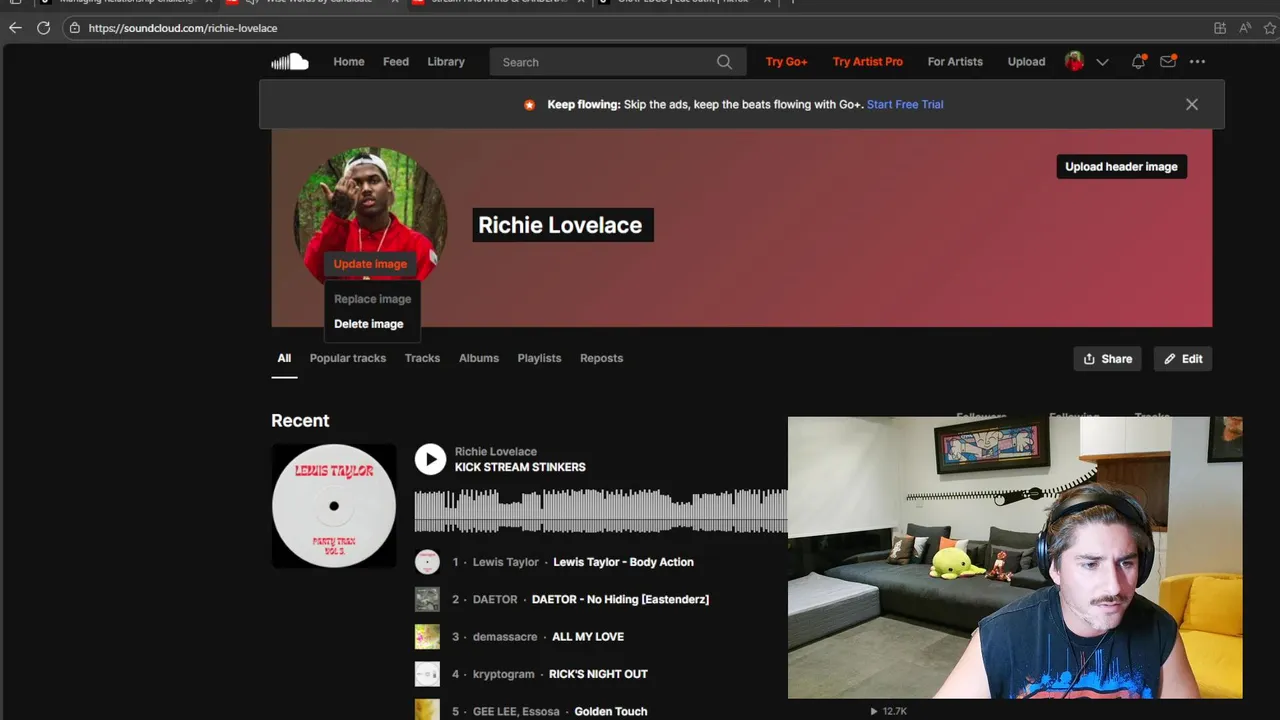
Task: Expand the profile dropdown chevron
Action: pyautogui.click(x=1102, y=62)
